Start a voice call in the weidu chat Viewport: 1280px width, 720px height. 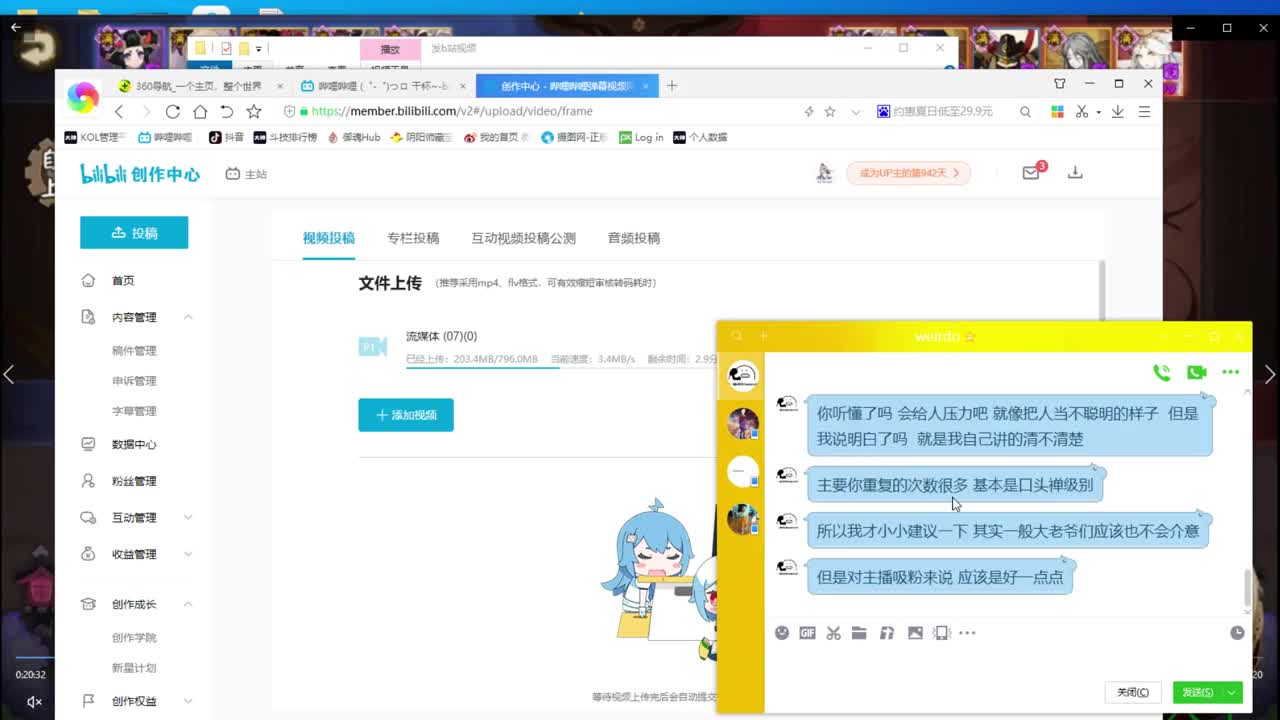coord(1161,371)
